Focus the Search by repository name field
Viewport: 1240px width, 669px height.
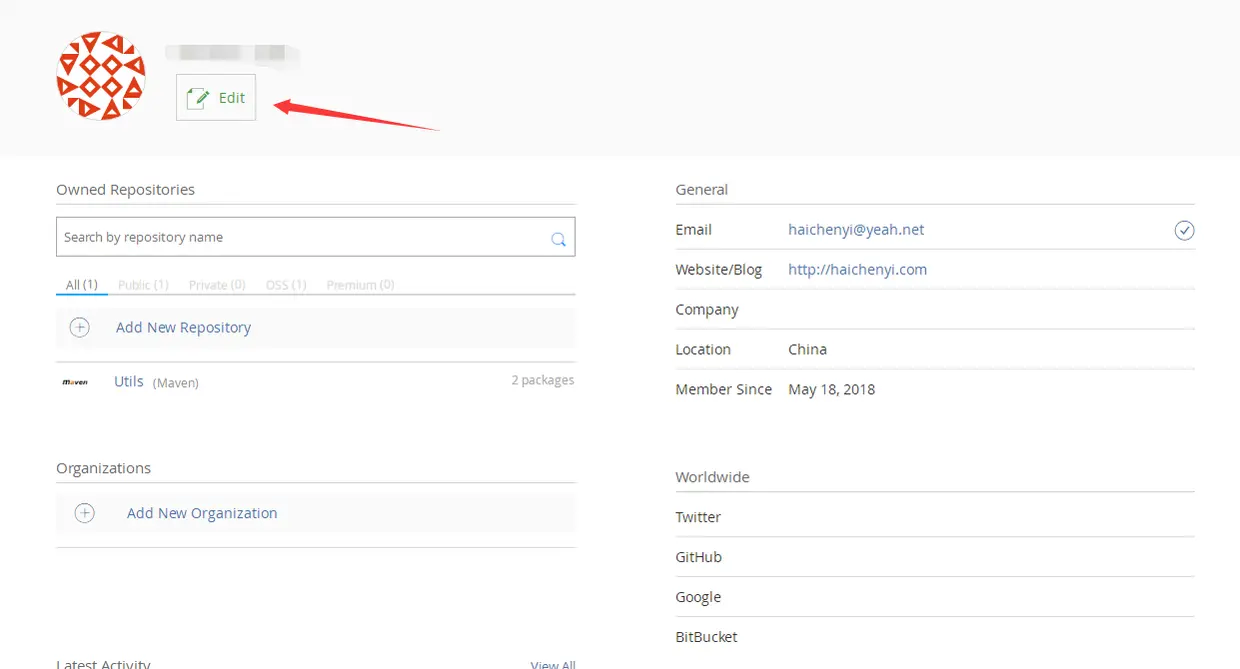pos(315,237)
